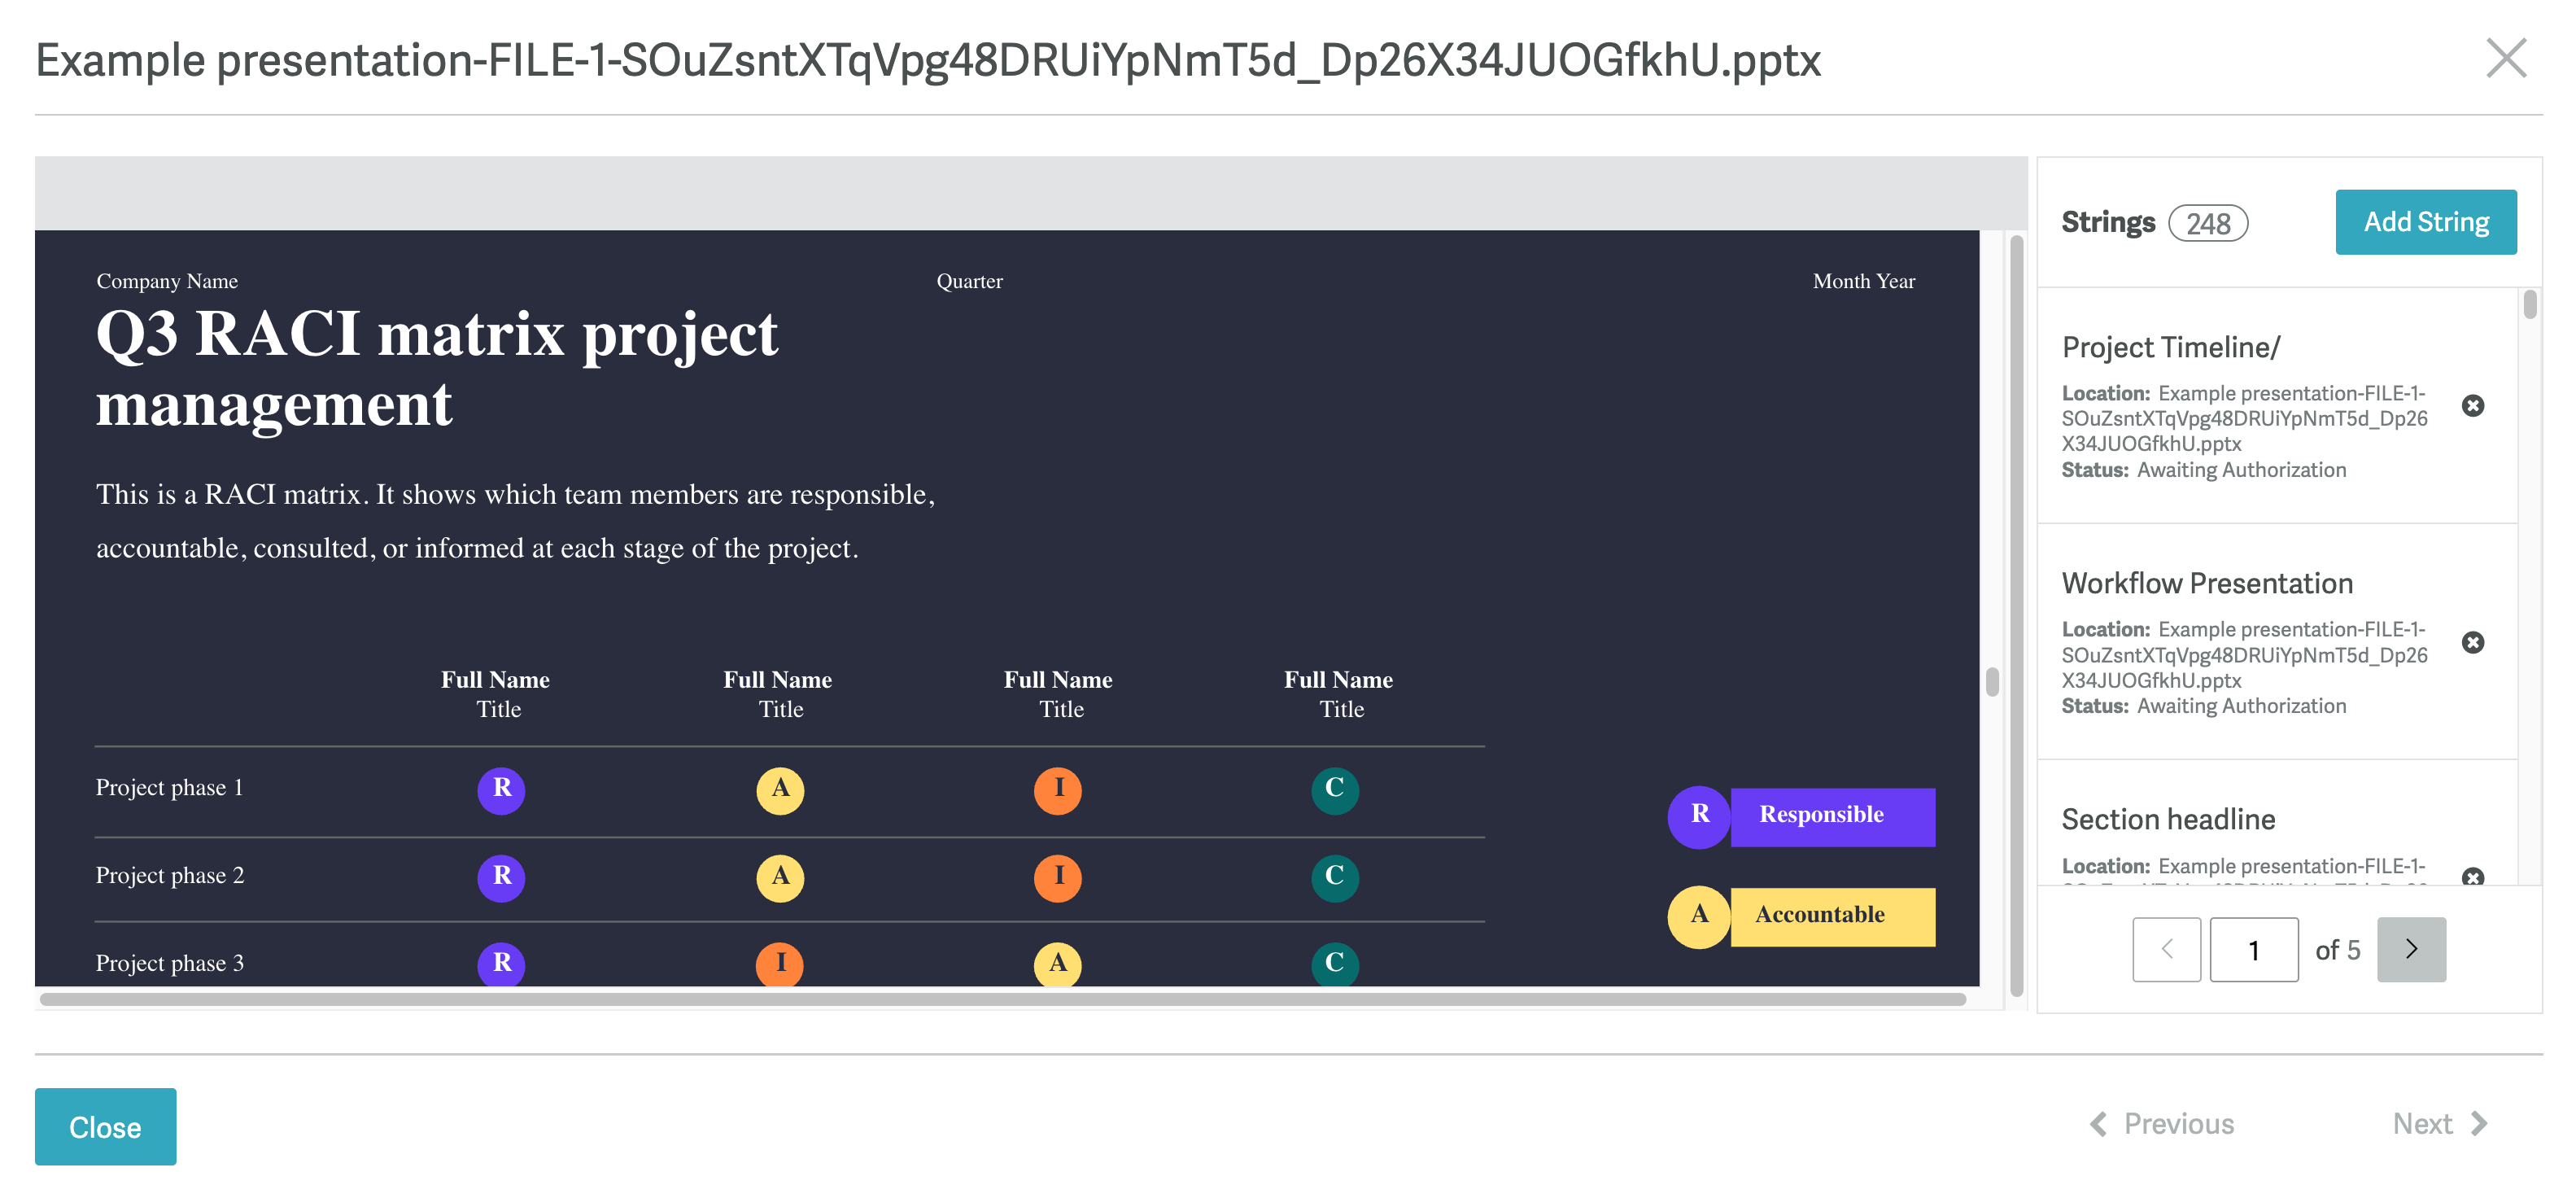Select the "Workflow Presentation" string entry
Image resolution: width=2576 pixels, height=1185 pixels.
(x=2277, y=642)
